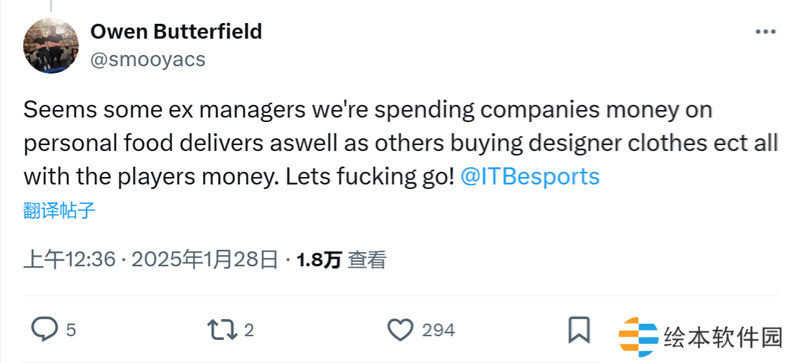This screenshot has height=363, width=800.
Task: Click 翻译帖子 to translate the post
Action: click(59, 210)
